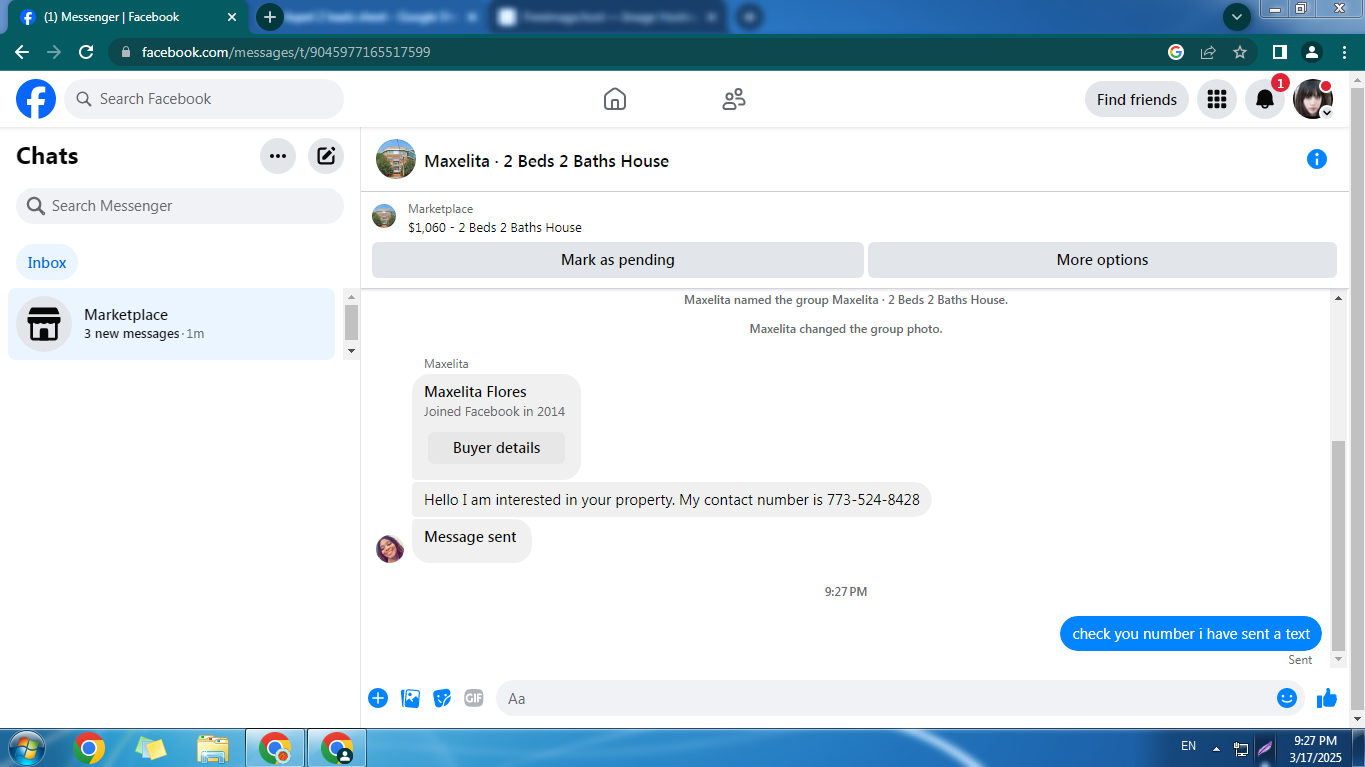Click the Search Messenger field
Image resolution: width=1365 pixels, height=767 pixels.
180,206
